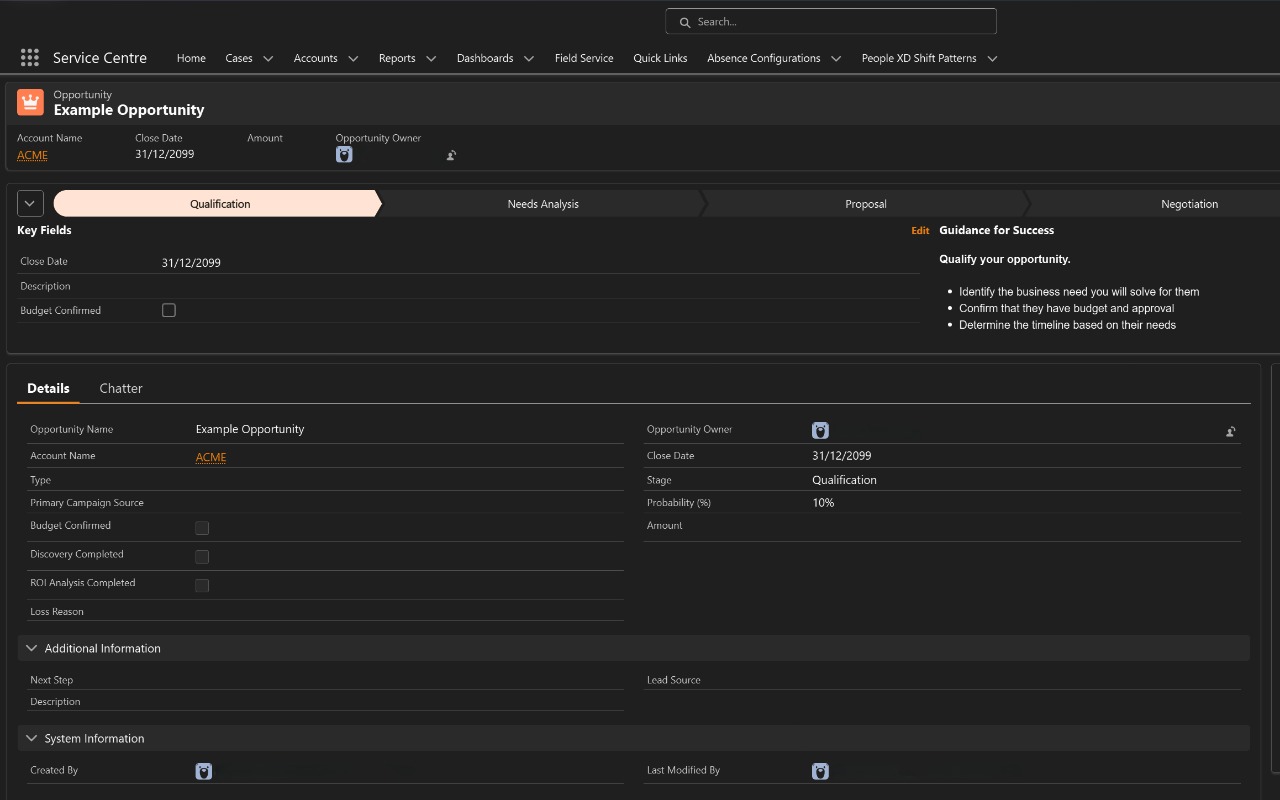Click ACME account link in Details
Image resolution: width=1280 pixels, height=800 pixels.
point(211,457)
